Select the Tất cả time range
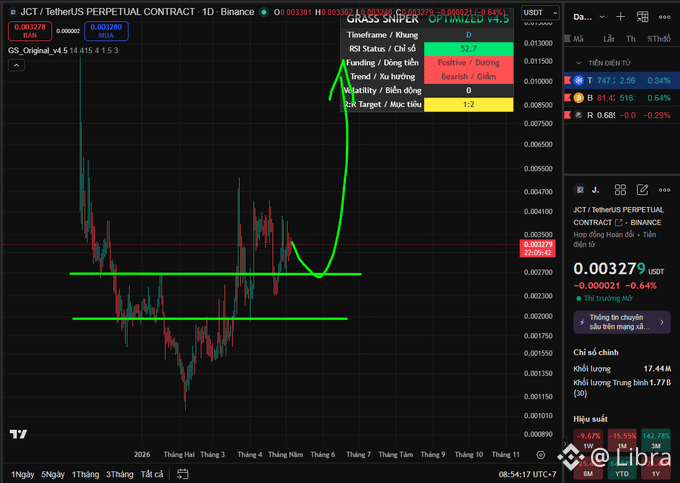Viewport: 680px width, 483px height. (x=152, y=474)
